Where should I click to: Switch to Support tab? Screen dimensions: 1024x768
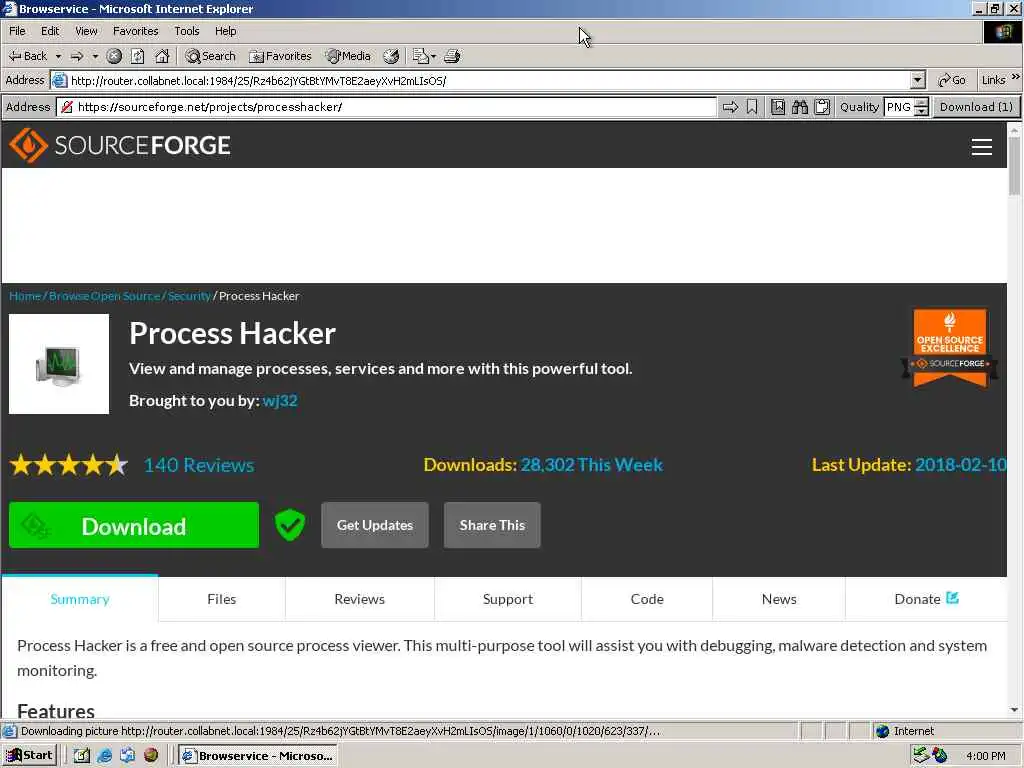[x=507, y=599]
